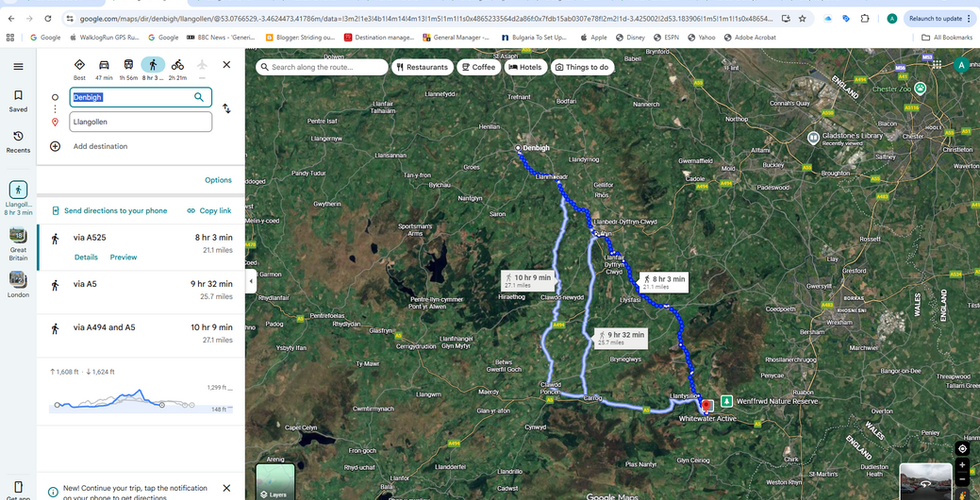Screen dimensions: 980x500
Task: Select the via A525 route
Action: (141, 248)
